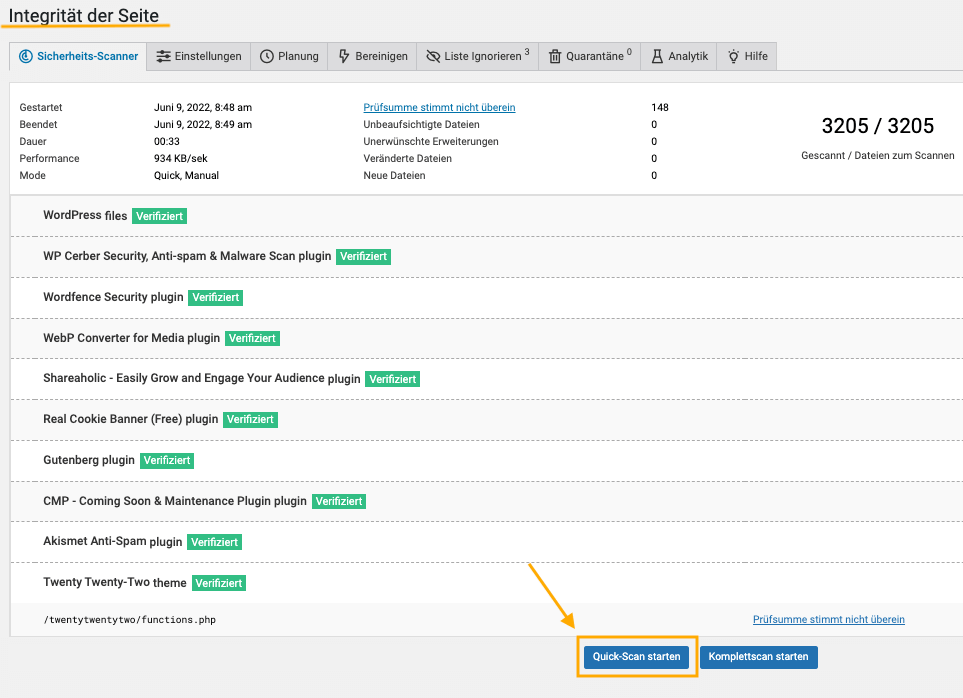The image size is (963, 698).
Task: Click Verifiziert badge beside Wordfence Security plugin
Action: click(x=216, y=298)
